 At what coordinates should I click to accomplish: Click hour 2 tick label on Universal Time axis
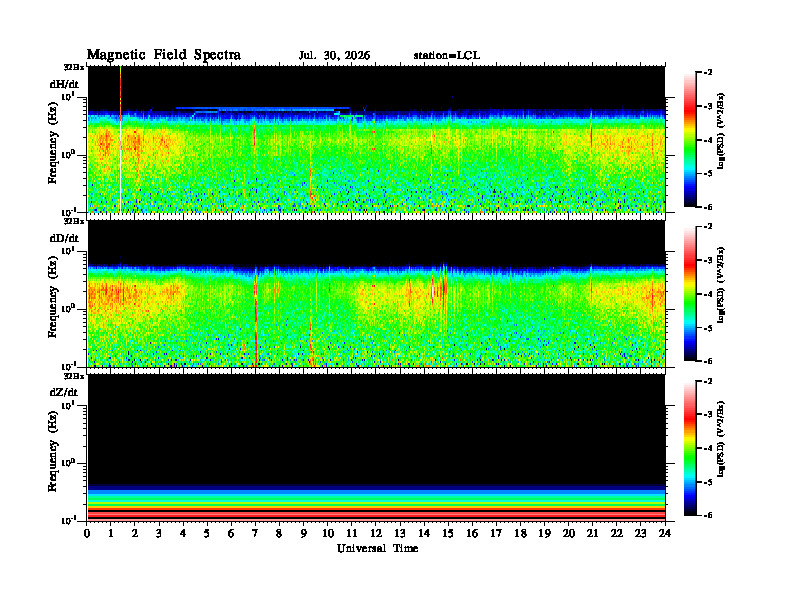(x=135, y=533)
